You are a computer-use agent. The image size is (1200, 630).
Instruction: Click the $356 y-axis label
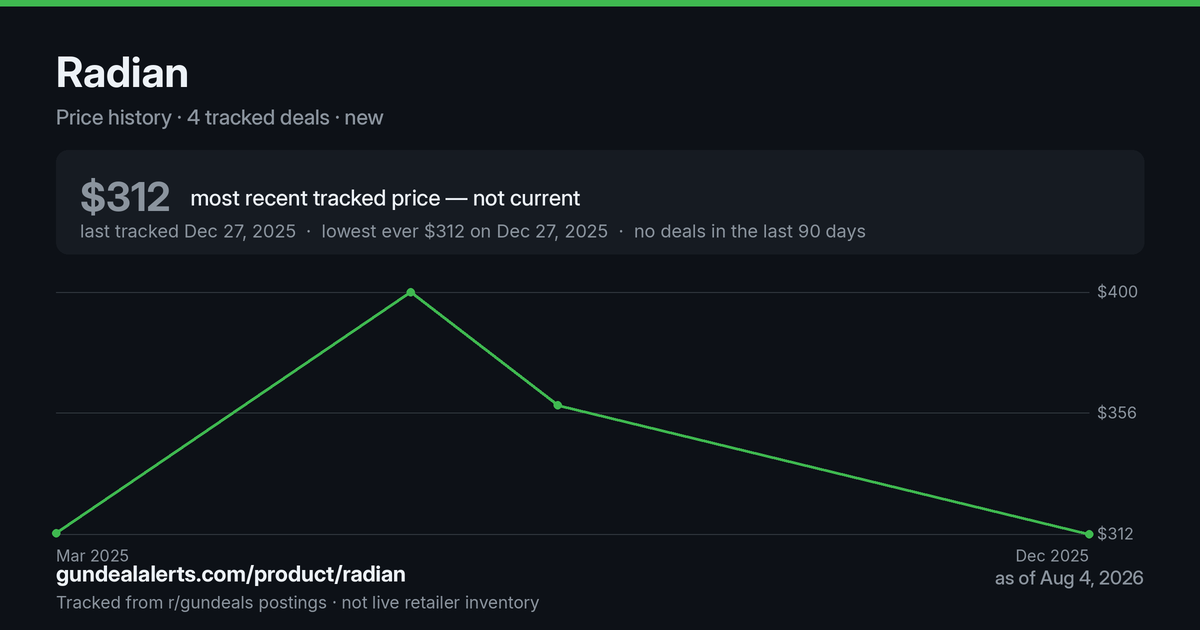pos(1117,413)
